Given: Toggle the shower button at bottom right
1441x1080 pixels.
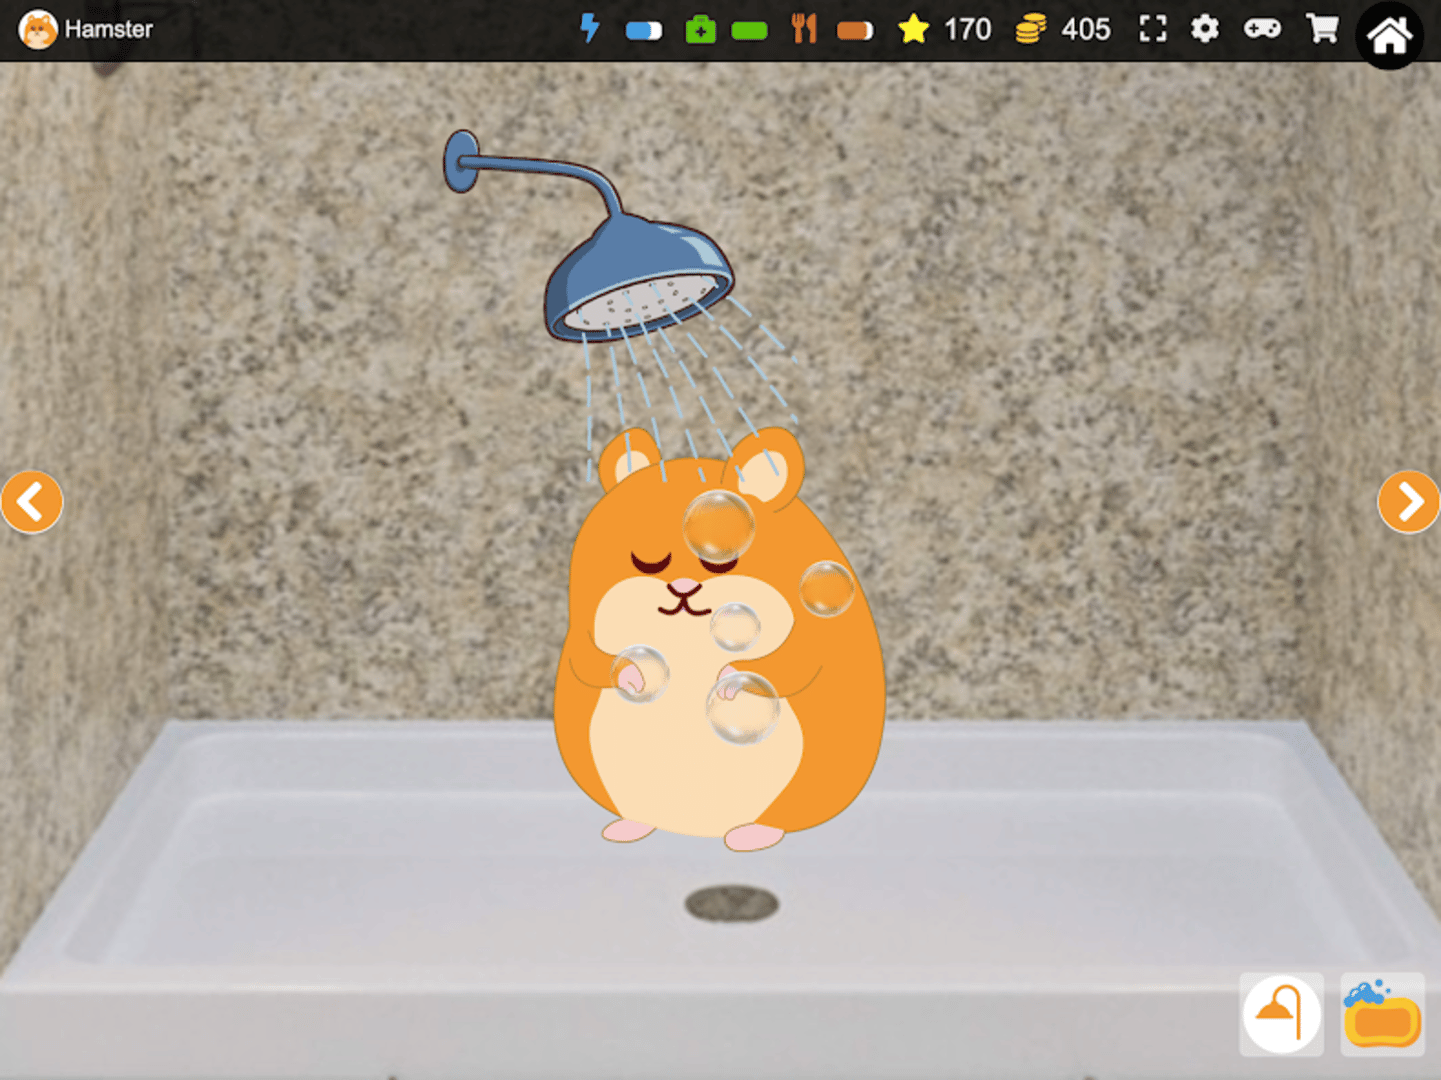Looking at the screenshot, I should pyautogui.click(x=1281, y=1015).
